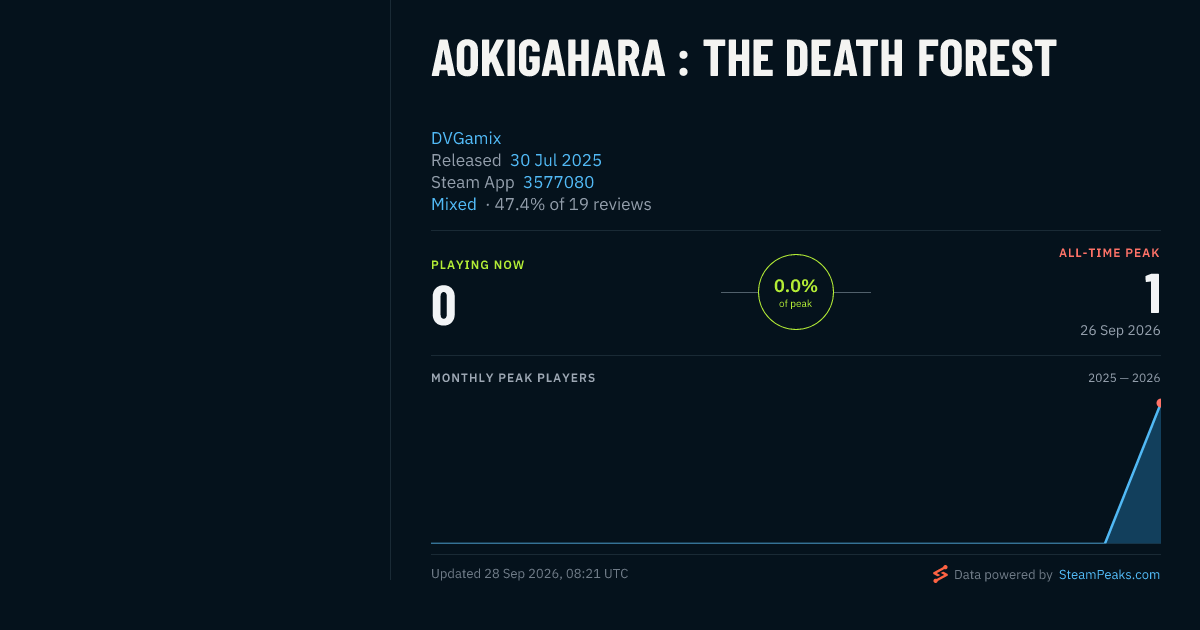Image resolution: width=1200 pixels, height=630 pixels.
Task: Click the Playing Now label
Action: coord(478,265)
